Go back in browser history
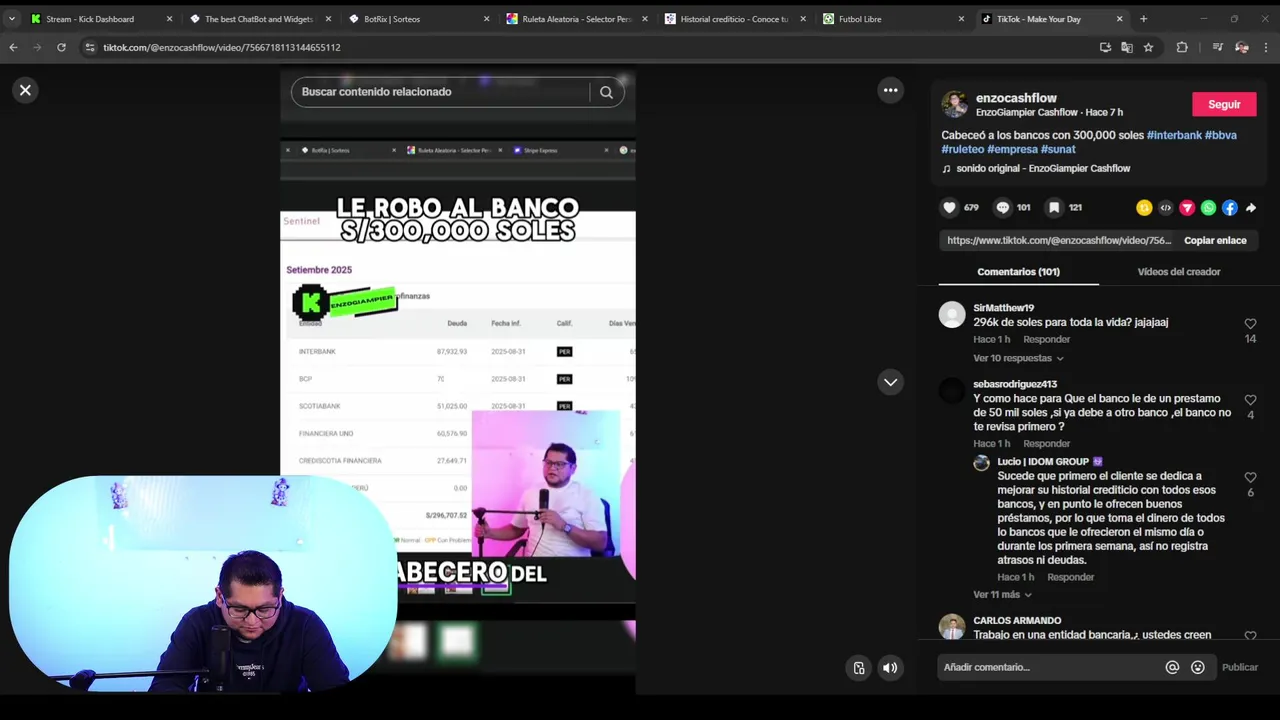The image size is (1280, 720). (13, 47)
